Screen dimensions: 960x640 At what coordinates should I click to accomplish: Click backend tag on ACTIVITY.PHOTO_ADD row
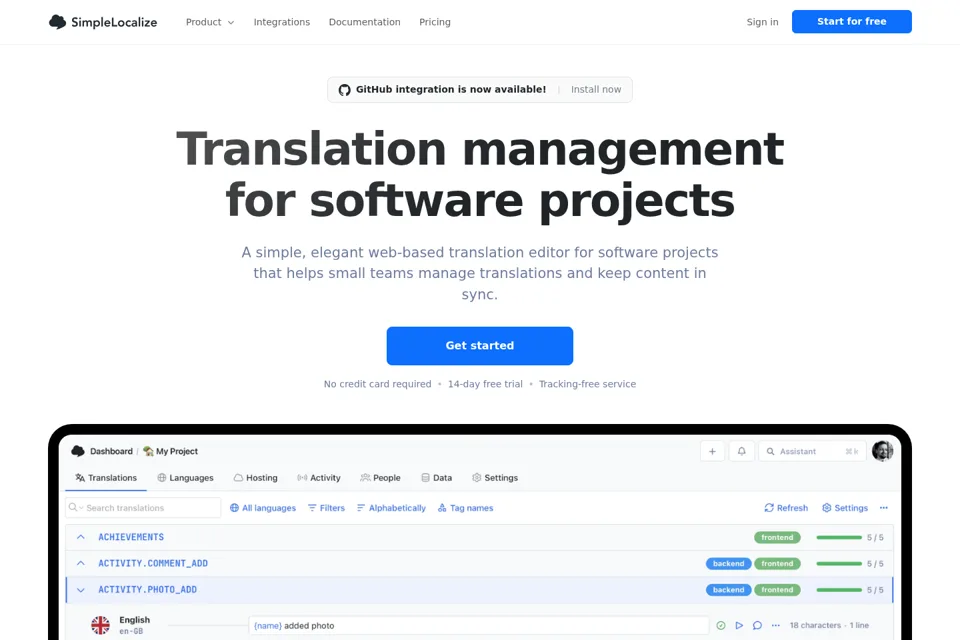point(728,590)
